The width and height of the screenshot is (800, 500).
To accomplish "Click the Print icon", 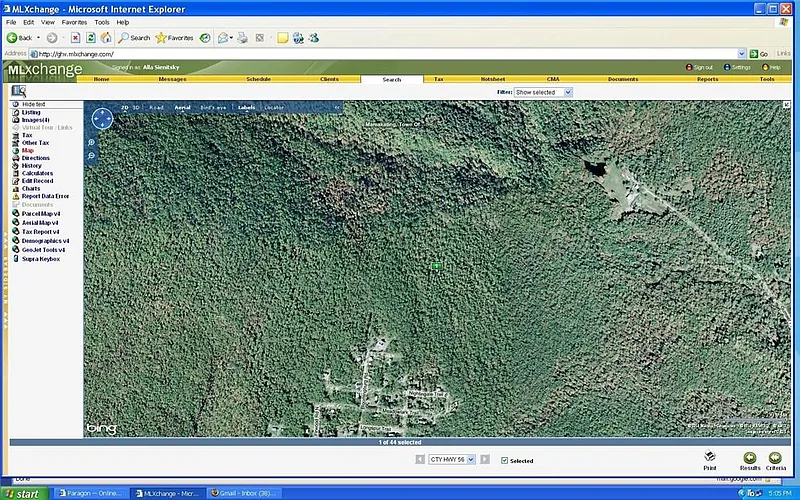I will click(x=709, y=456).
